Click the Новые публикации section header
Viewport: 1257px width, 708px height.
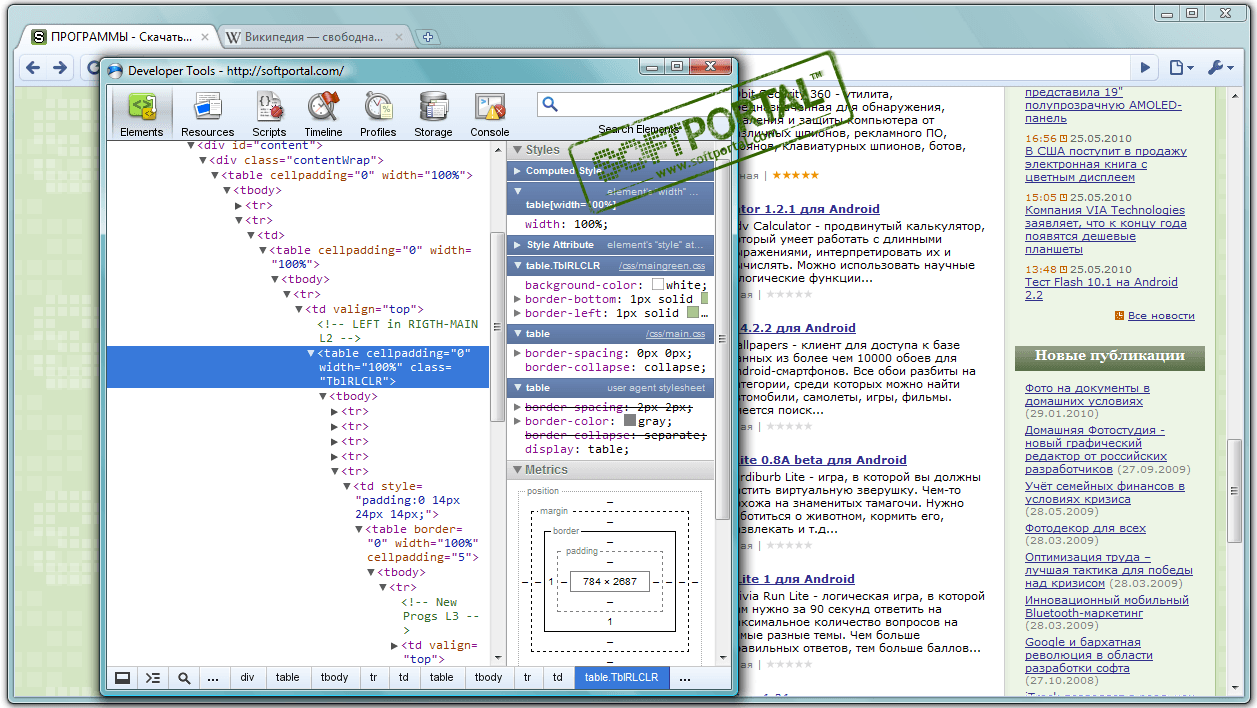point(1109,356)
